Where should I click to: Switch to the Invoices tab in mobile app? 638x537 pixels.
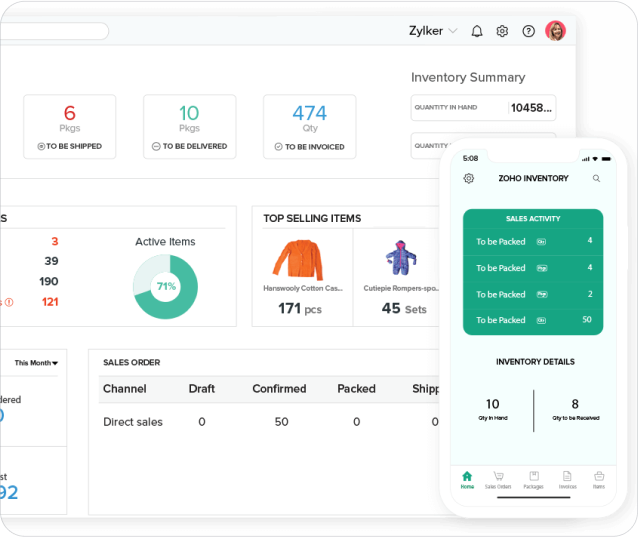pyautogui.click(x=568, y=480)
